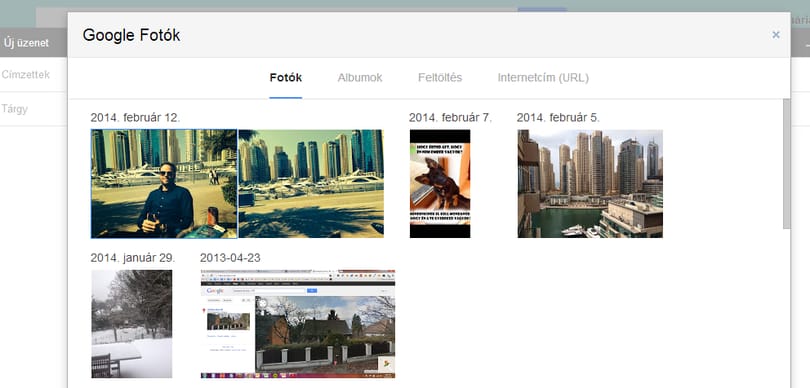Viewport: 810px width, 388px height.
Task: Select the Google Maps street view screenshot
Action: pyautogui.click(x=298, y=324)
